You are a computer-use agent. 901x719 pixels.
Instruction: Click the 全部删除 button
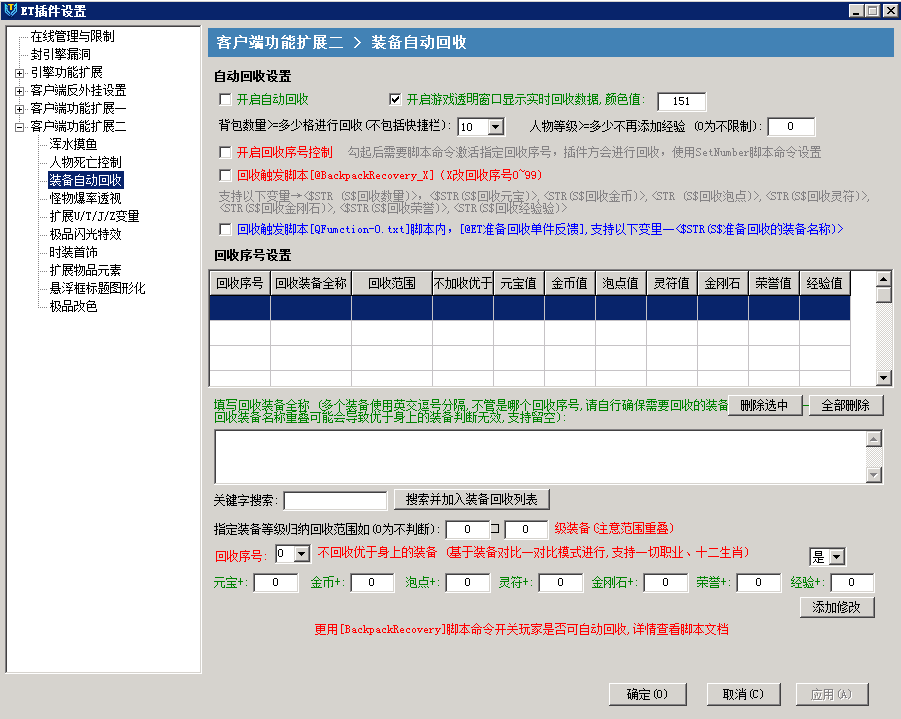(x=846, y=406)
